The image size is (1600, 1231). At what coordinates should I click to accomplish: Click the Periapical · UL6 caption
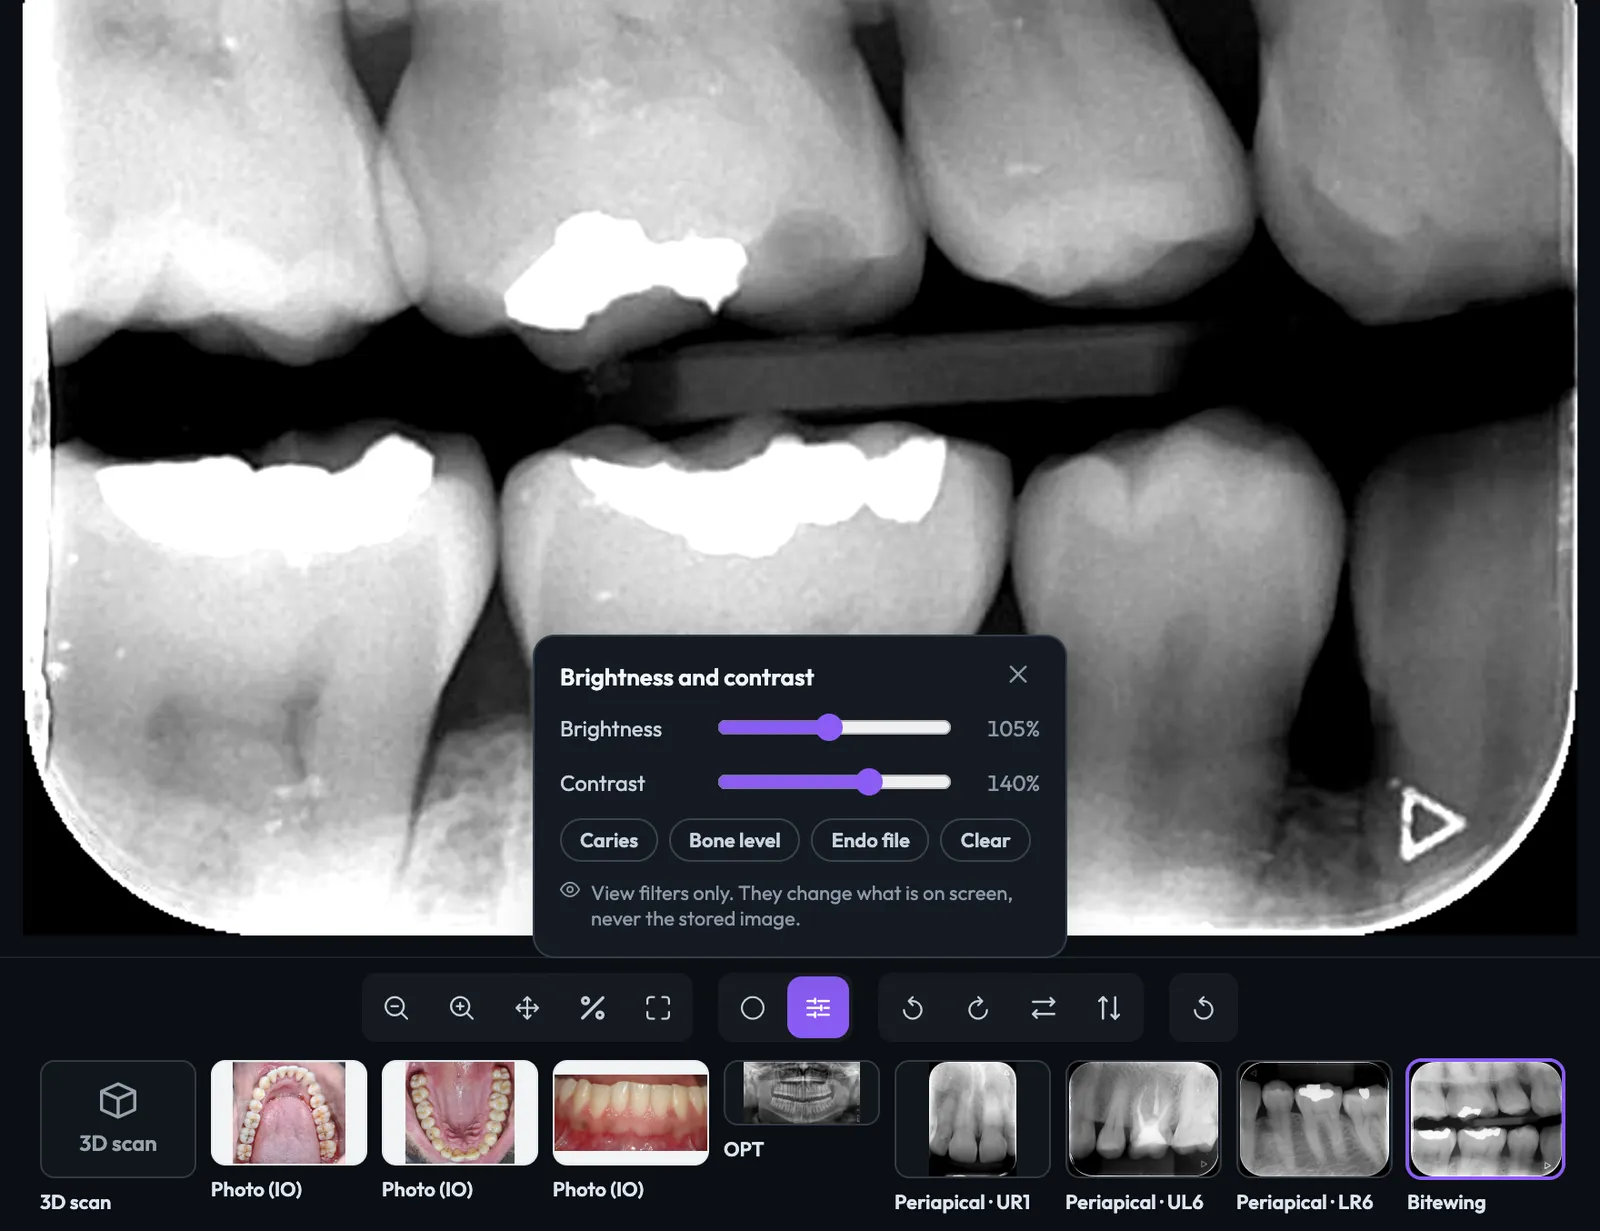pos(1134,1202)
